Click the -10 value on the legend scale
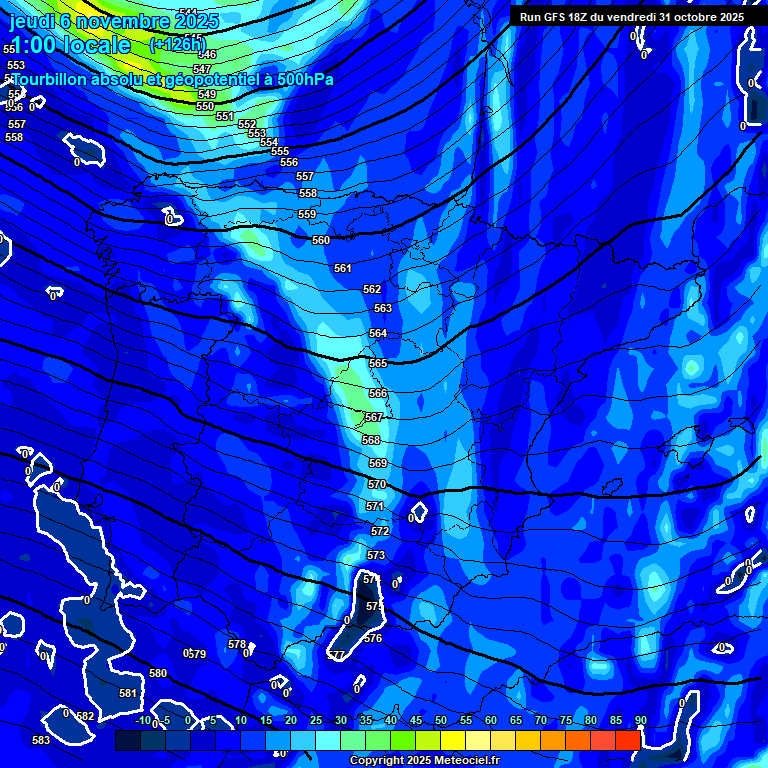Viewport: 768px width, 768px height. (x=143, y=720)
